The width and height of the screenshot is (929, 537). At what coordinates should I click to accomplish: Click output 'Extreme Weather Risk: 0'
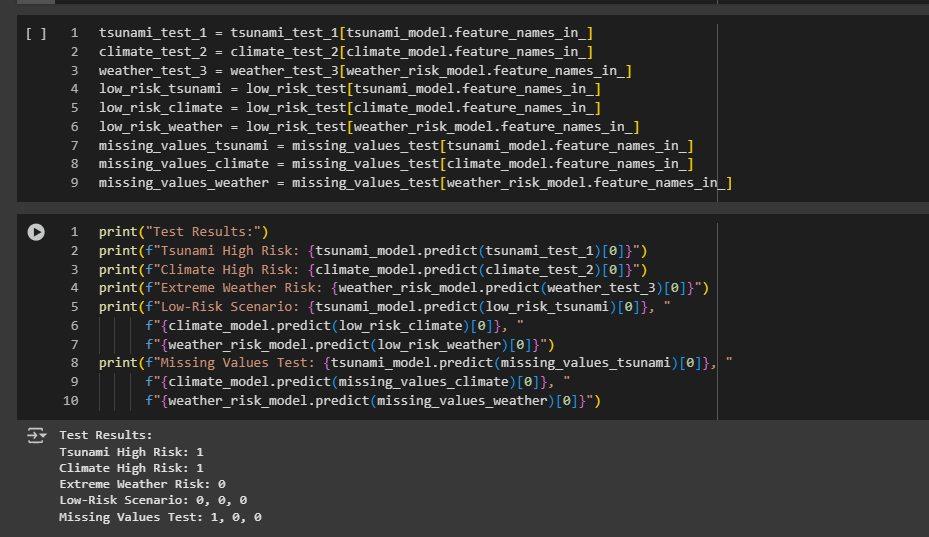pos(142,484)
